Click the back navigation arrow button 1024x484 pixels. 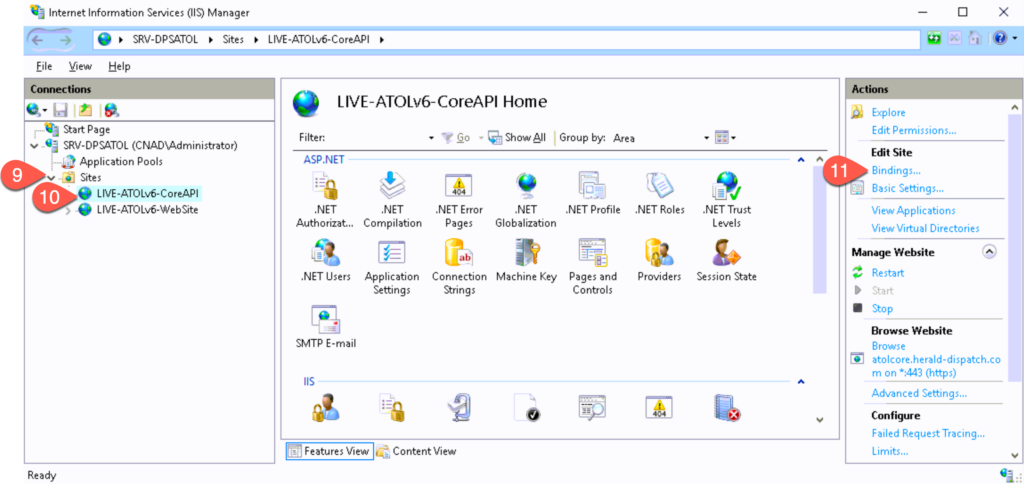click(44, 39)
